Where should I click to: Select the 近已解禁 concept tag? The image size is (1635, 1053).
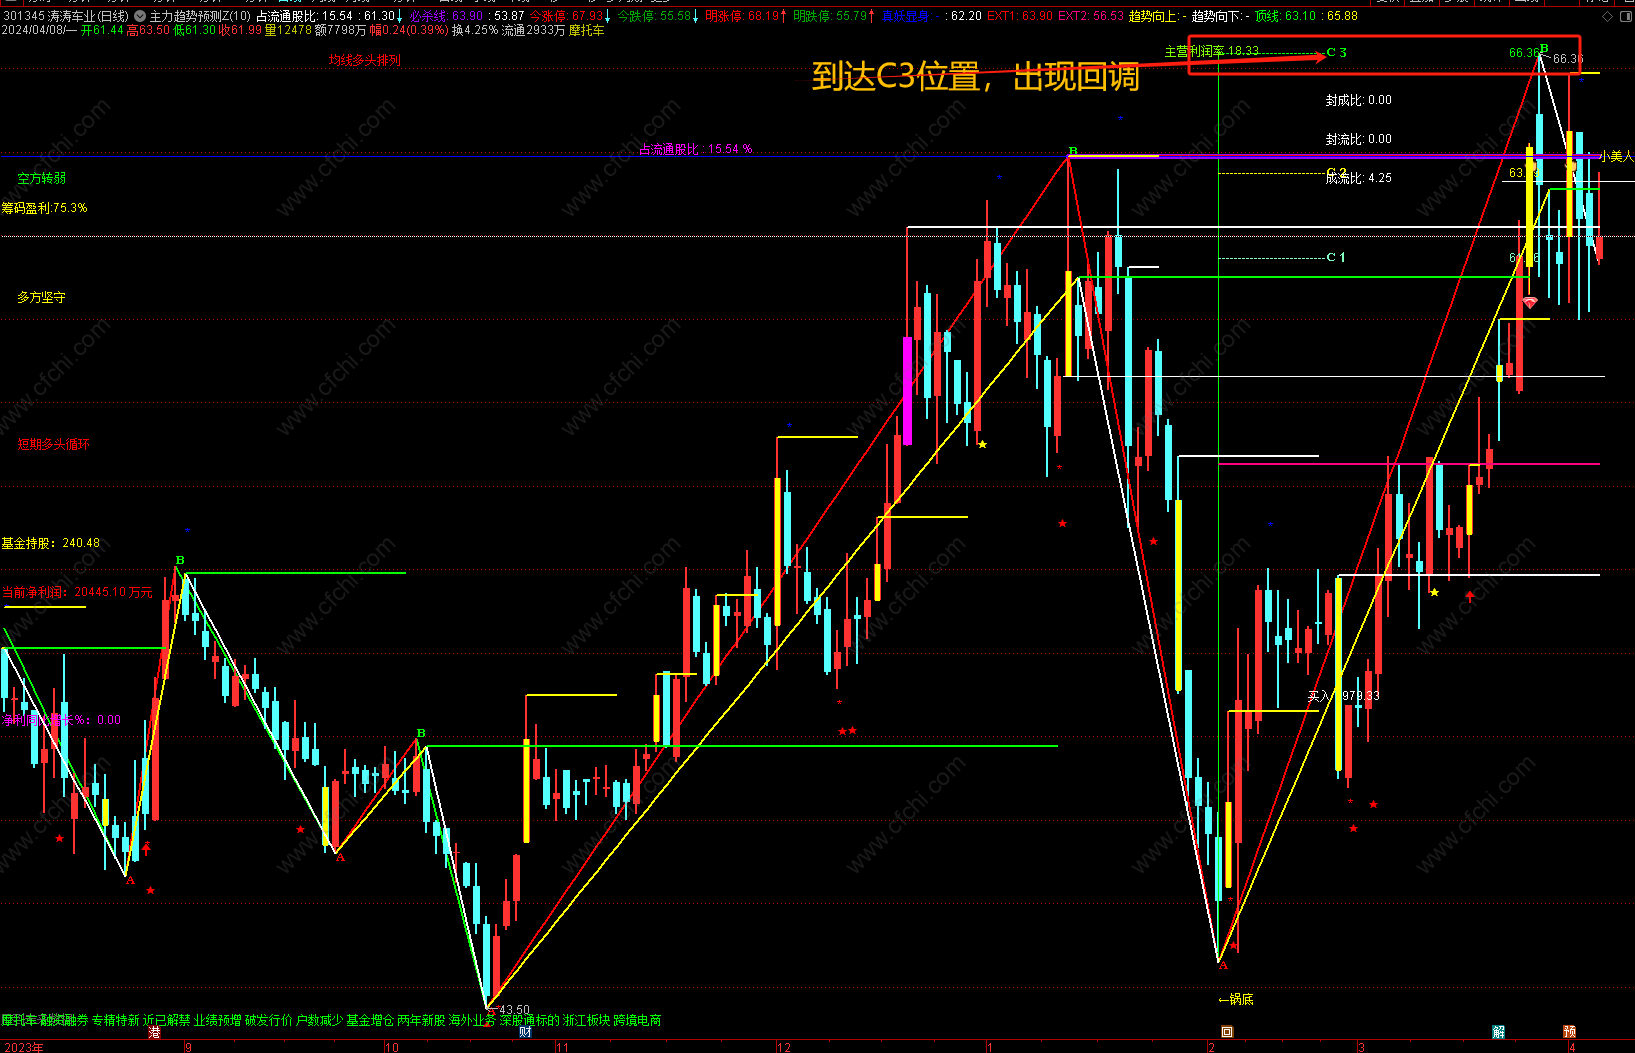(x=166, y=1020)
